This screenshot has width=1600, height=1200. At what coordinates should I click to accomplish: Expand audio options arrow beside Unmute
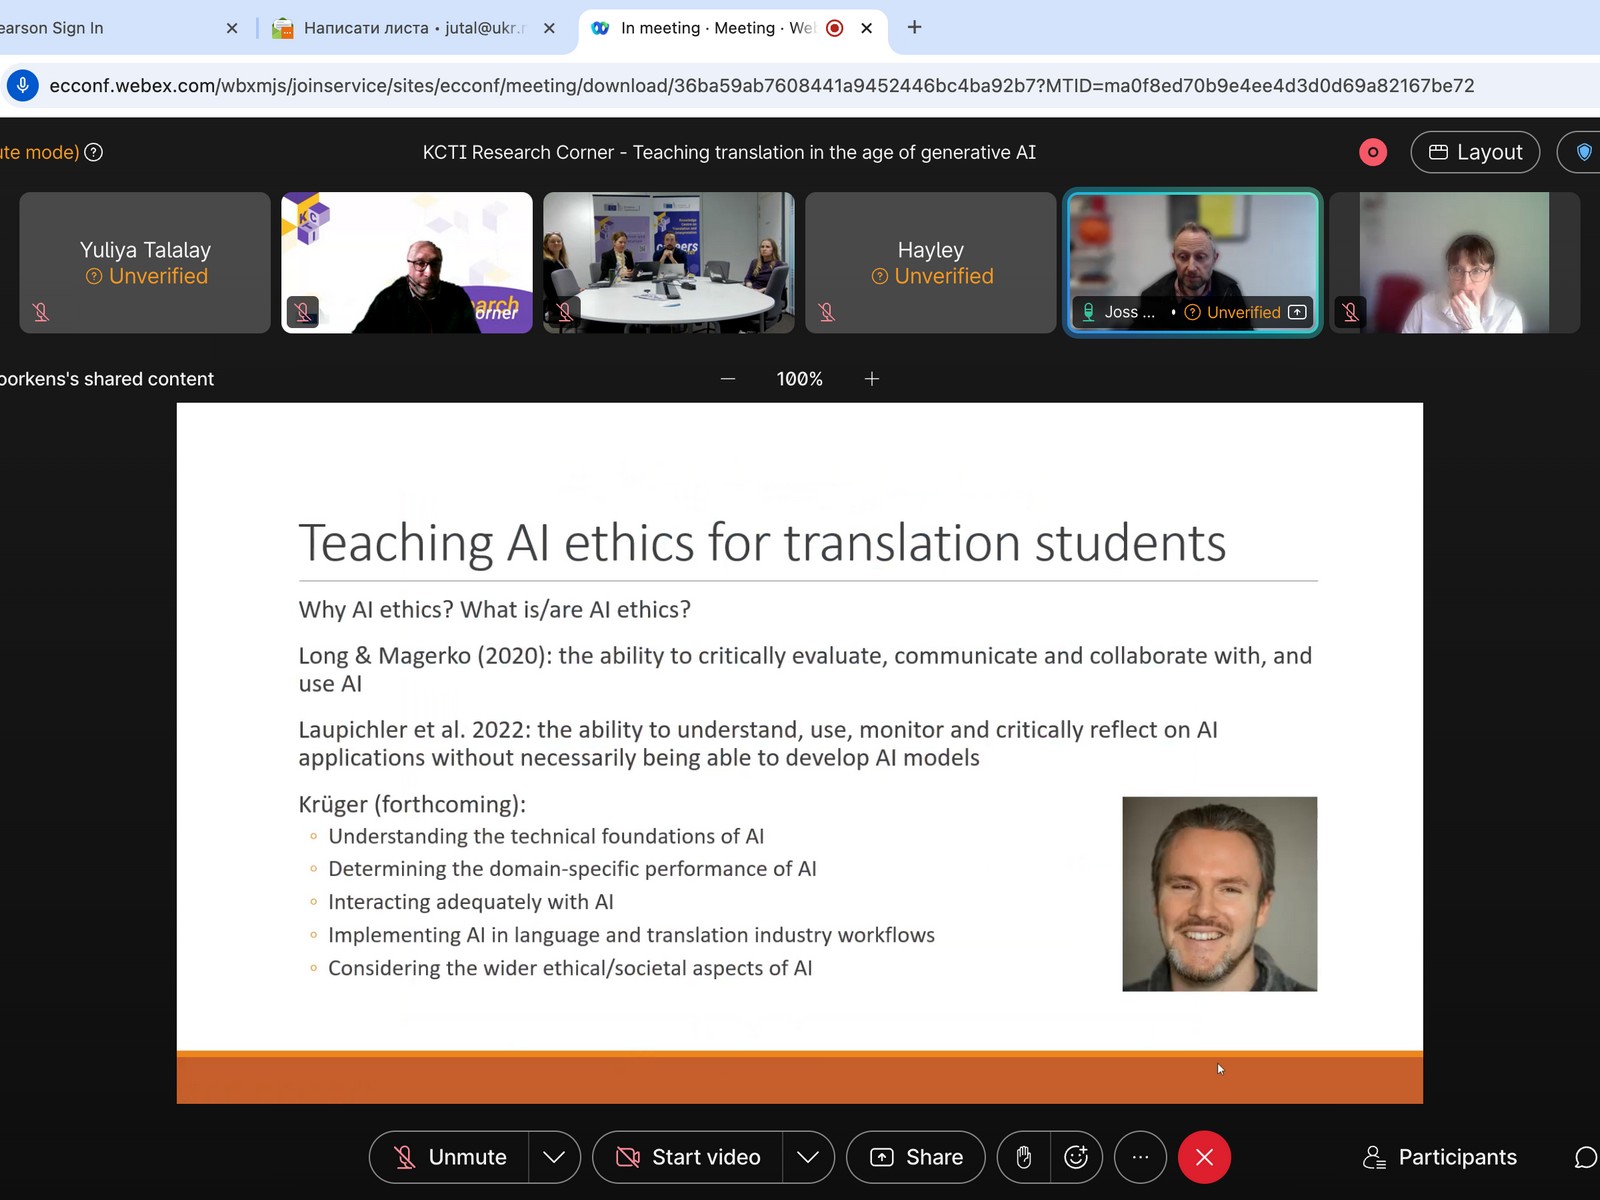click(x=554, y=1157)
